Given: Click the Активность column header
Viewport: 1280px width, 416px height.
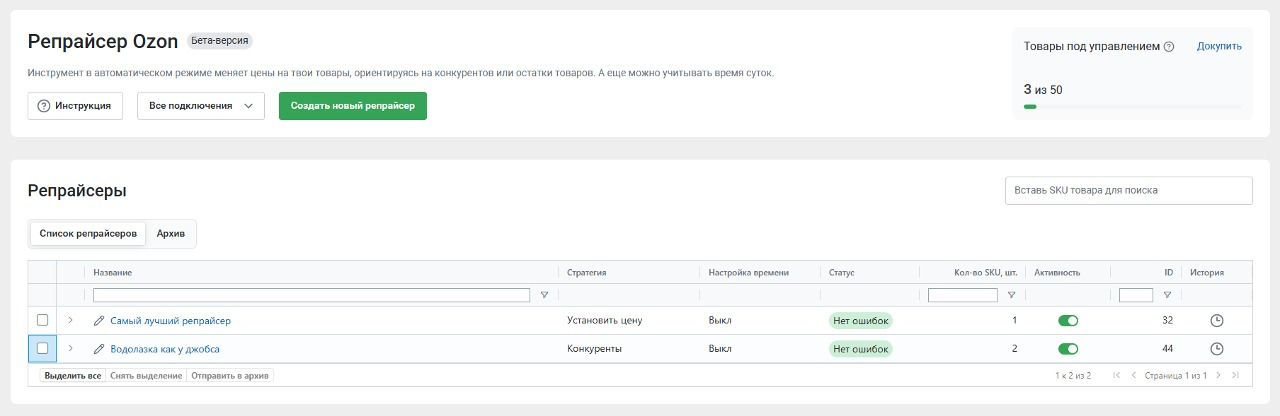Looking at the screenshot, I should pos(1057,273).
